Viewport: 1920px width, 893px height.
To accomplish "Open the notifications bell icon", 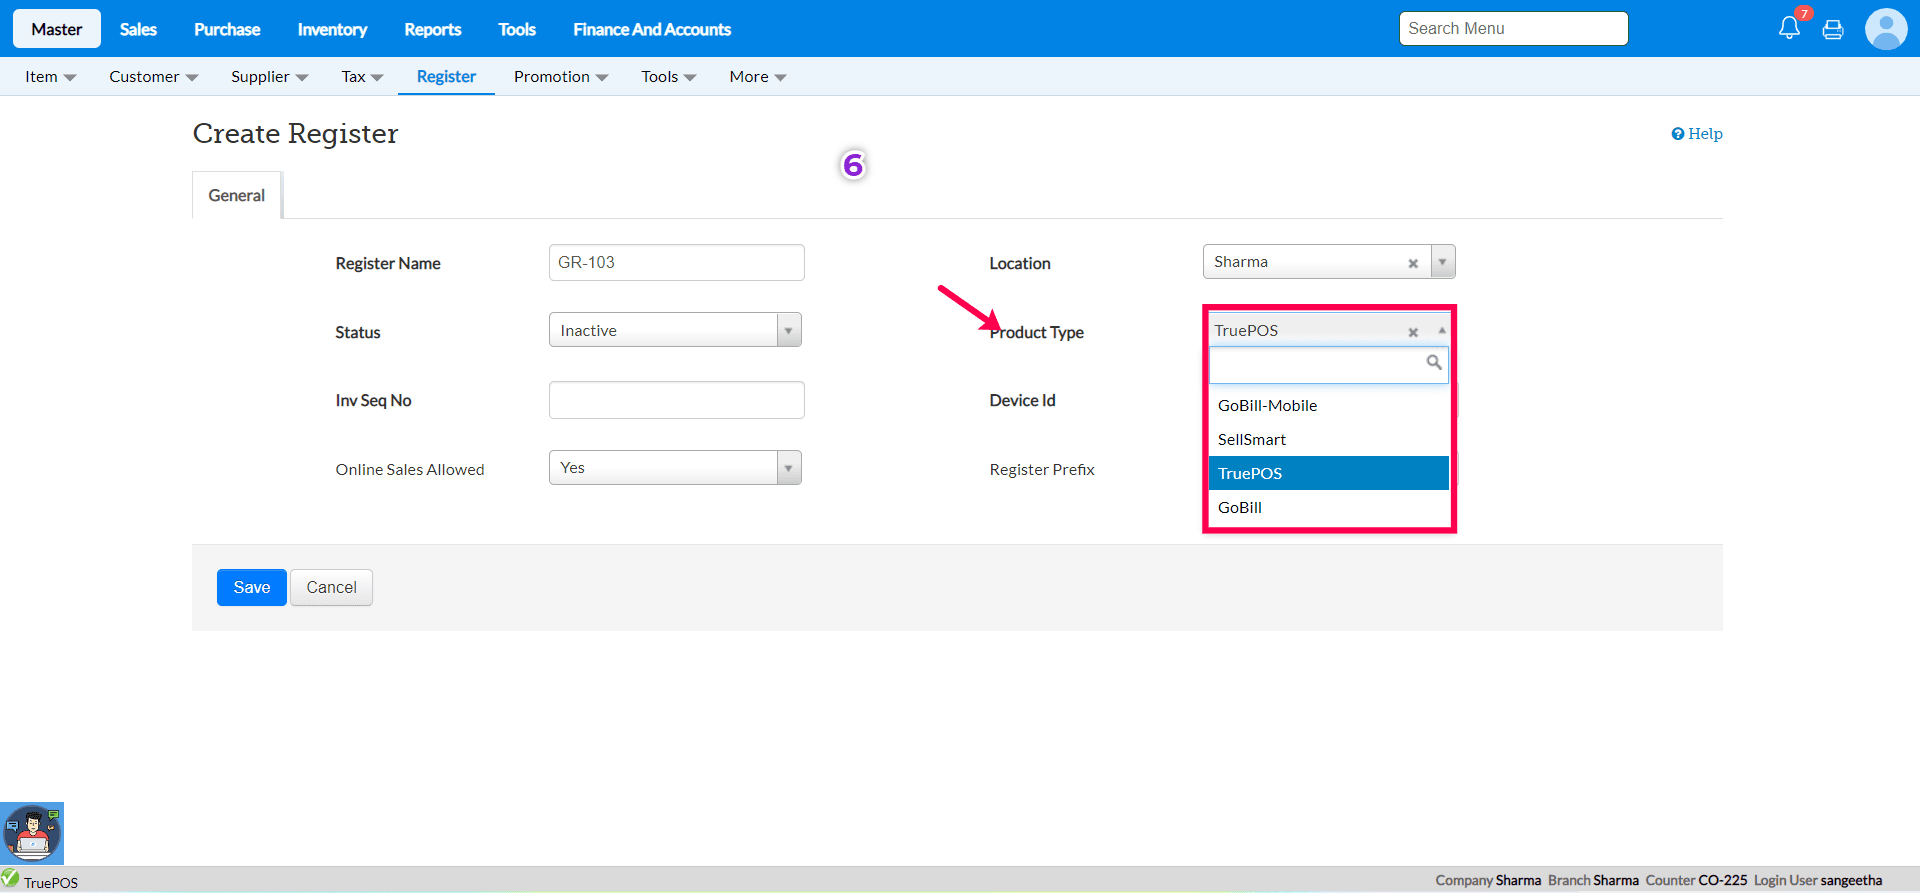I will coord(1789,28).
